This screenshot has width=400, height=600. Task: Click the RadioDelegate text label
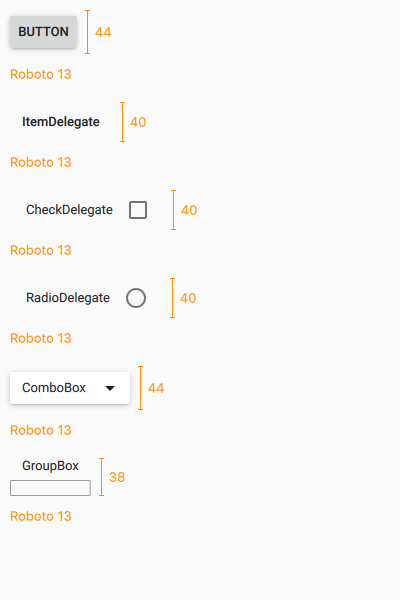tap(68, 298)
